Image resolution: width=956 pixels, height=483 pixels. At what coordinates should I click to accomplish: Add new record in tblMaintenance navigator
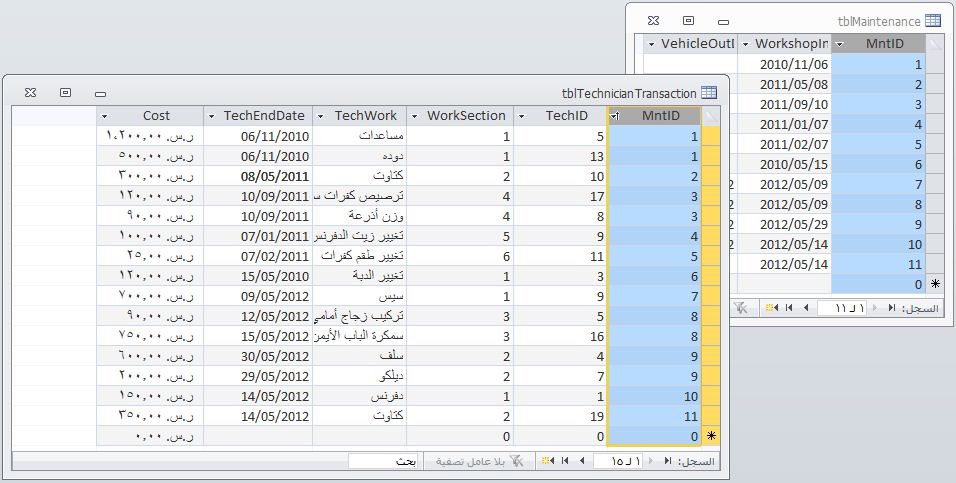(x=772, y=309)
